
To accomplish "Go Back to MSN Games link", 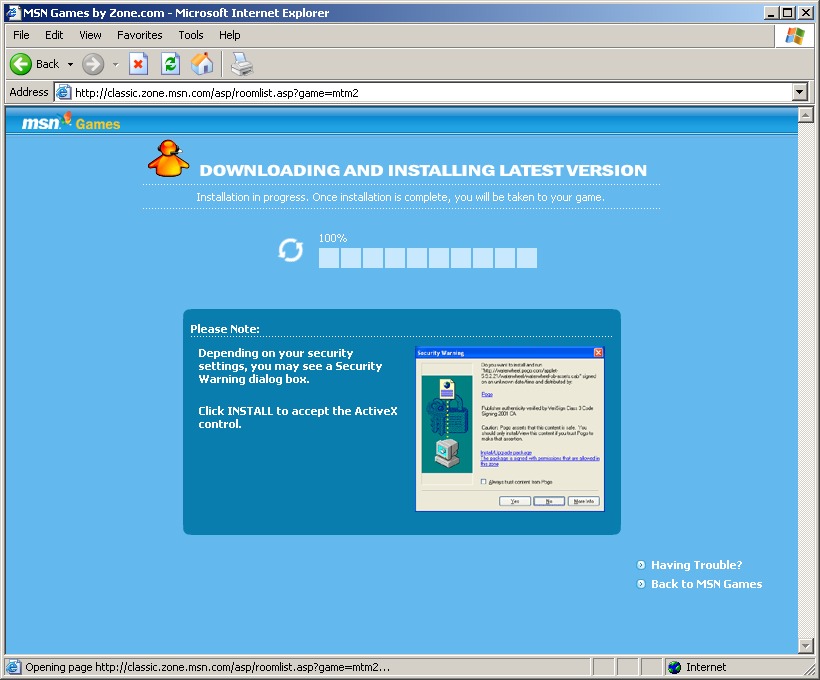I will click(x=707, y=584).
